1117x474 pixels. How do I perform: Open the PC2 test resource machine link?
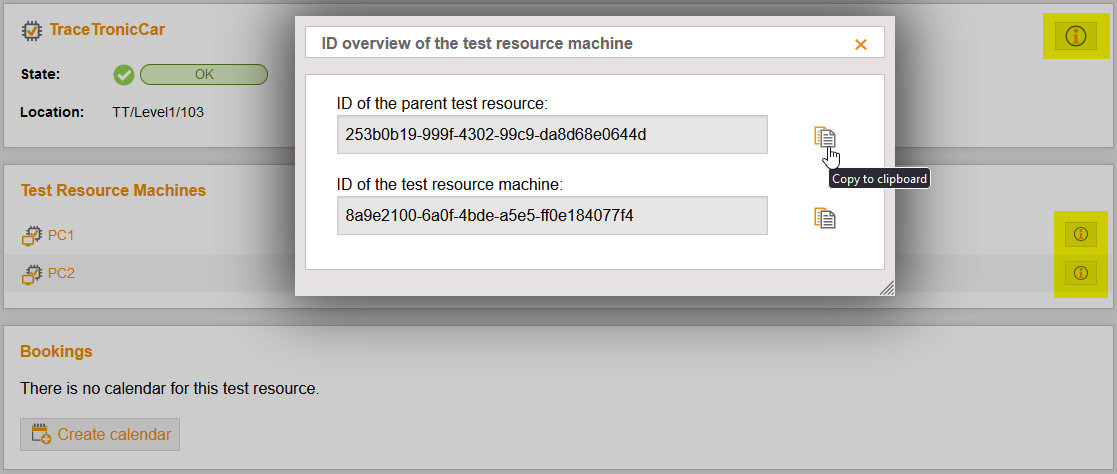point(61,273)
